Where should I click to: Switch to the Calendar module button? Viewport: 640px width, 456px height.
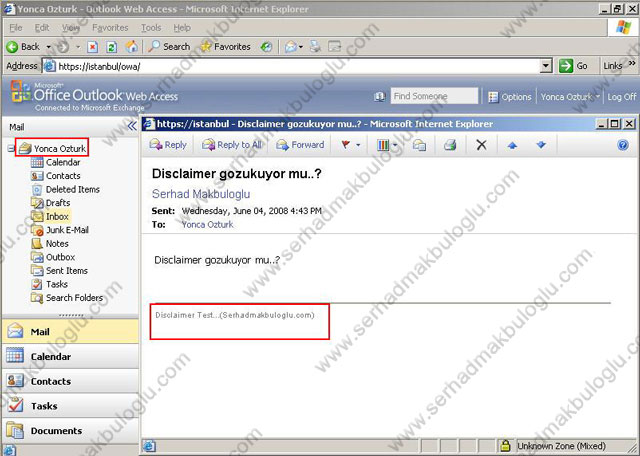[70, 356]
